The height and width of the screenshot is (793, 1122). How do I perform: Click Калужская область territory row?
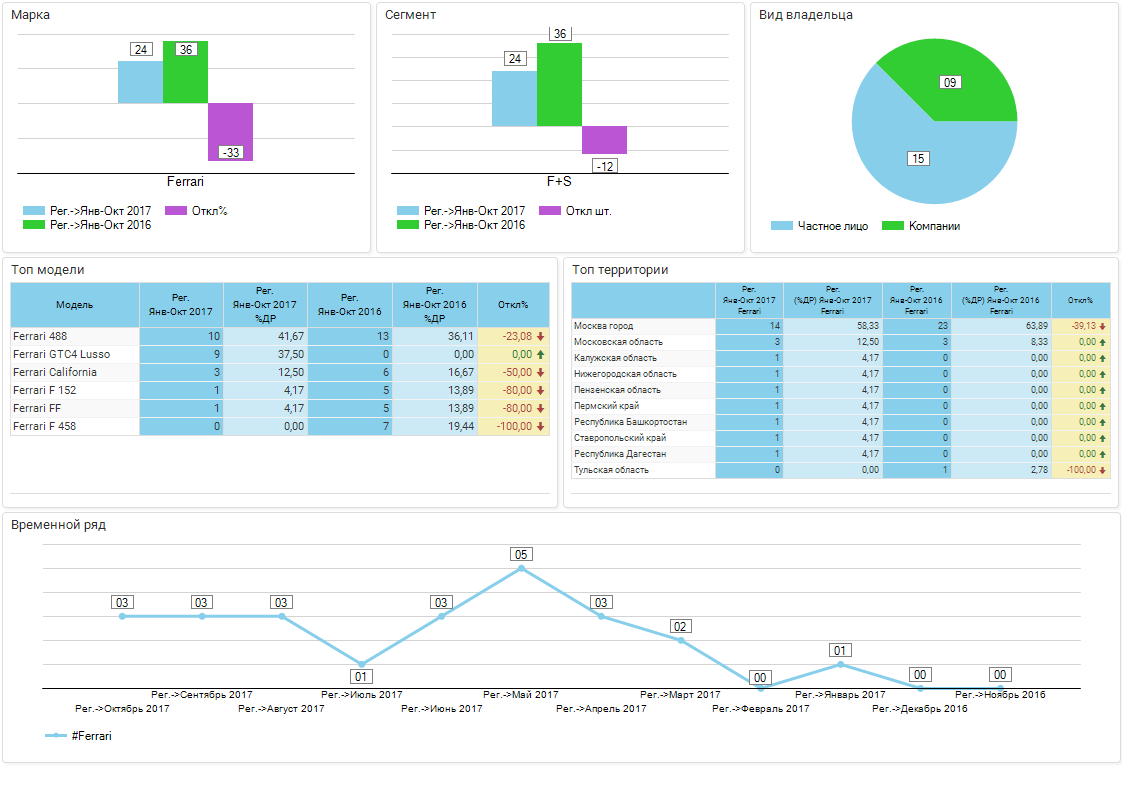841,358
